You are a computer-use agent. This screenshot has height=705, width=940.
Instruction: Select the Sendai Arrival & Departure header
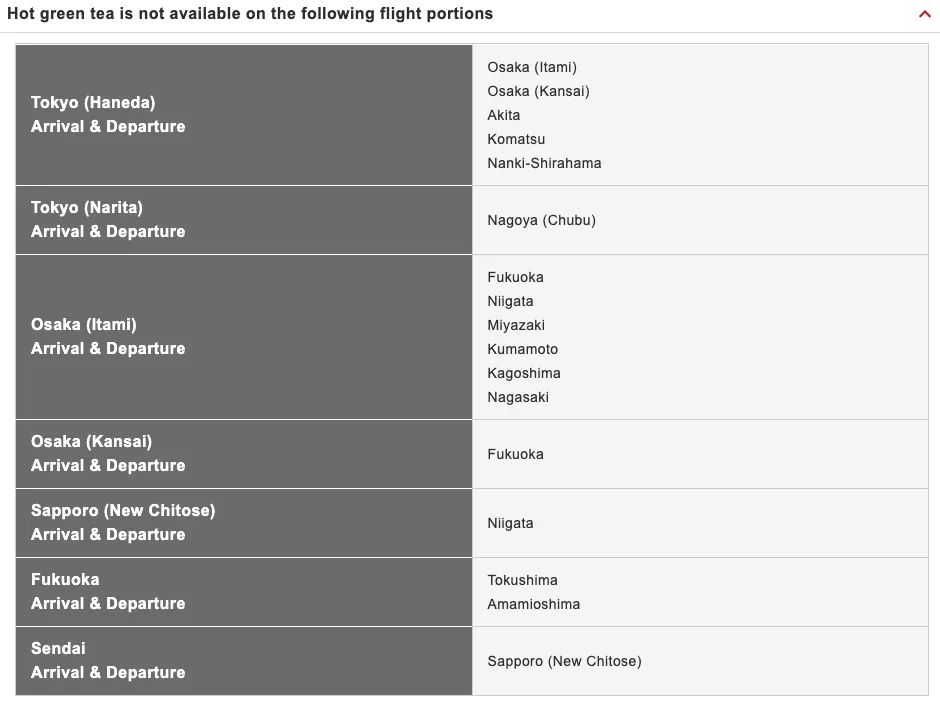244,661
